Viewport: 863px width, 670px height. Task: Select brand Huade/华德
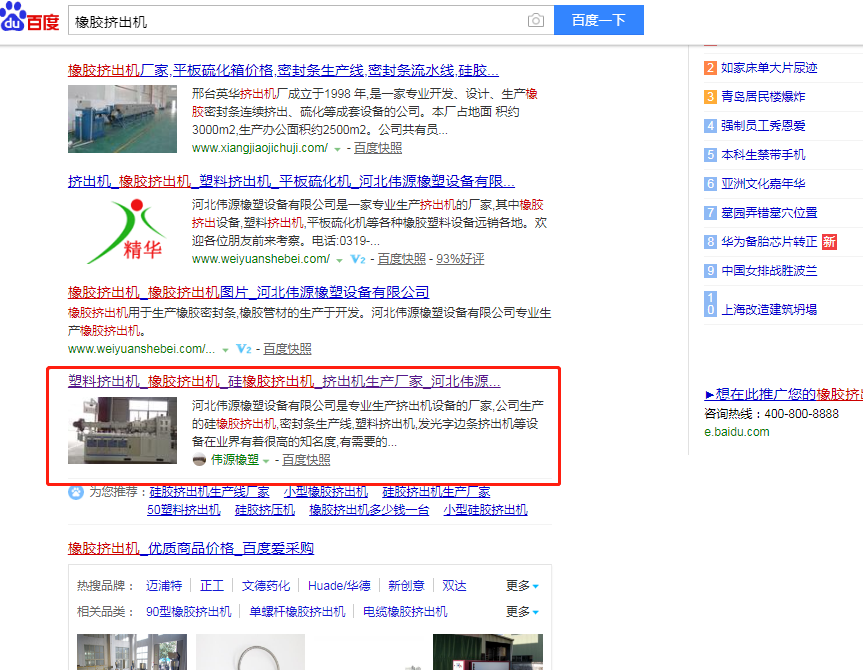pos(339,585)
